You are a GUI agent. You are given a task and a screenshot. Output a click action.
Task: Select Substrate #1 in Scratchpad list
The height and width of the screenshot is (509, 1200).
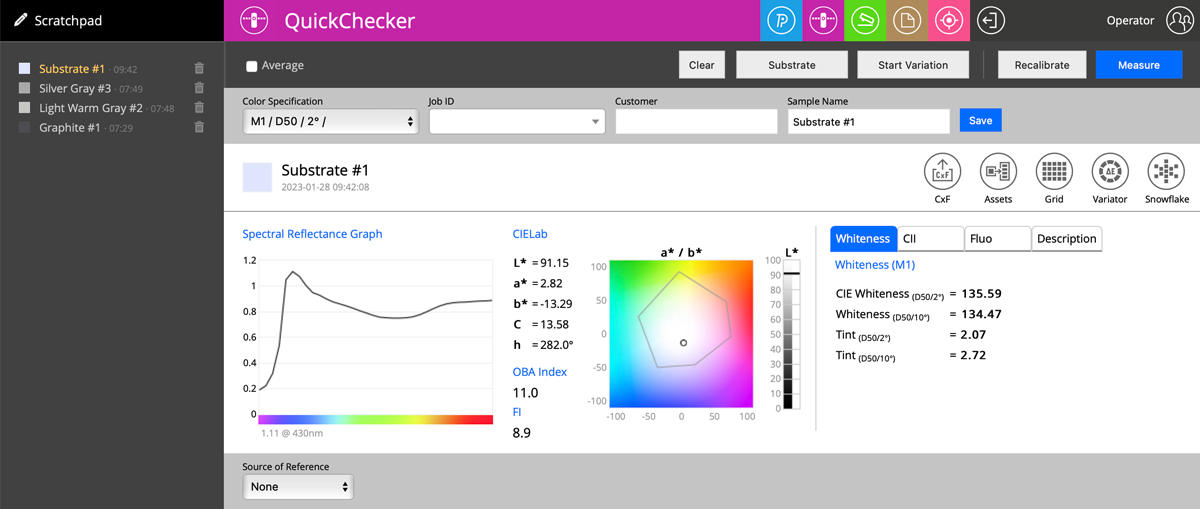point(72,69)
